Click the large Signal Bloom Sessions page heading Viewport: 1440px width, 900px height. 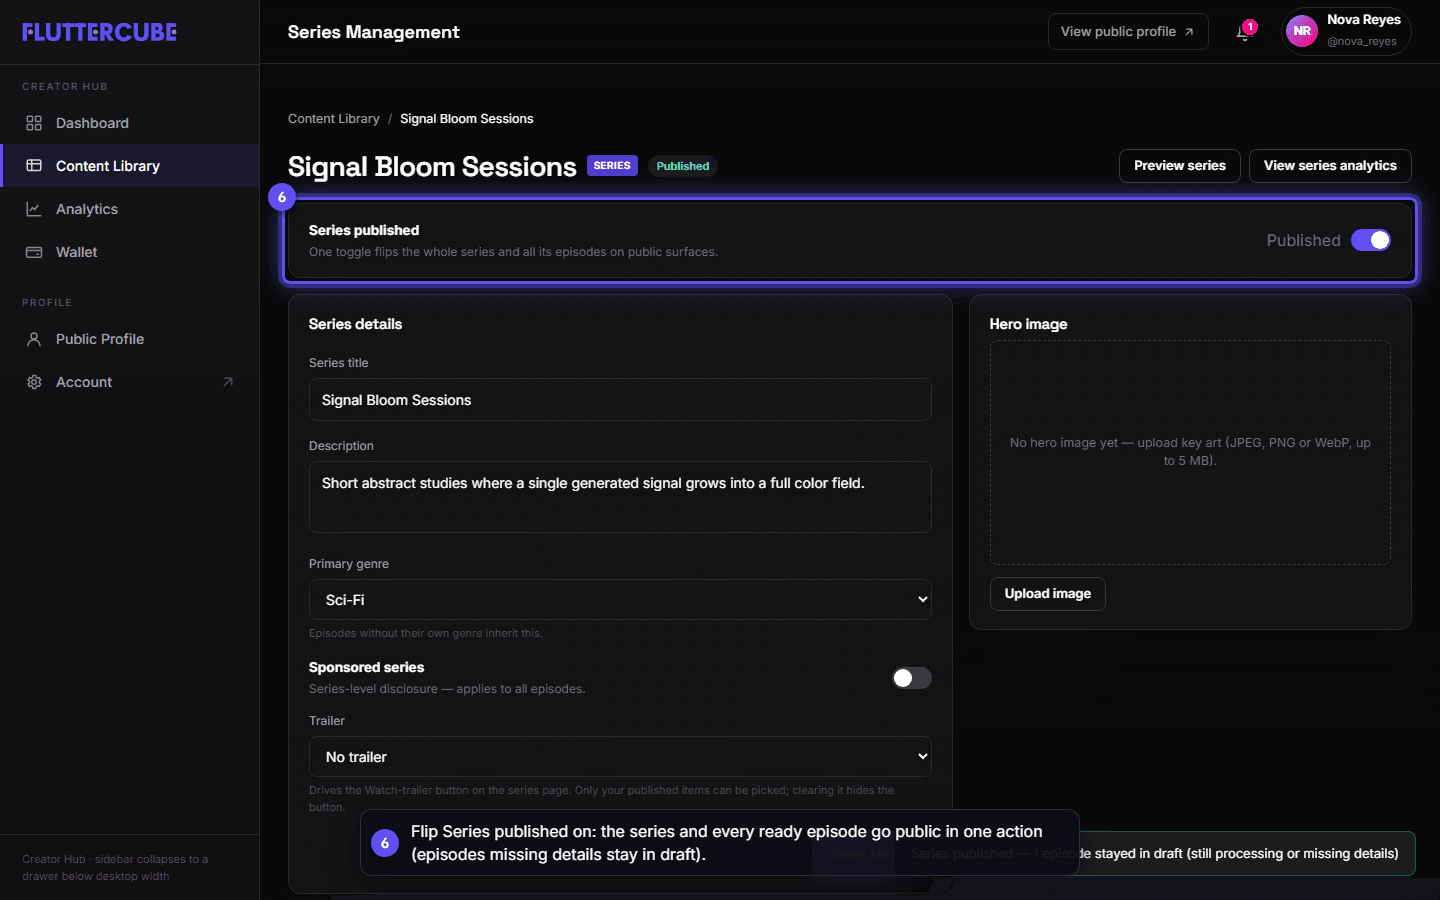coord(432,166)
